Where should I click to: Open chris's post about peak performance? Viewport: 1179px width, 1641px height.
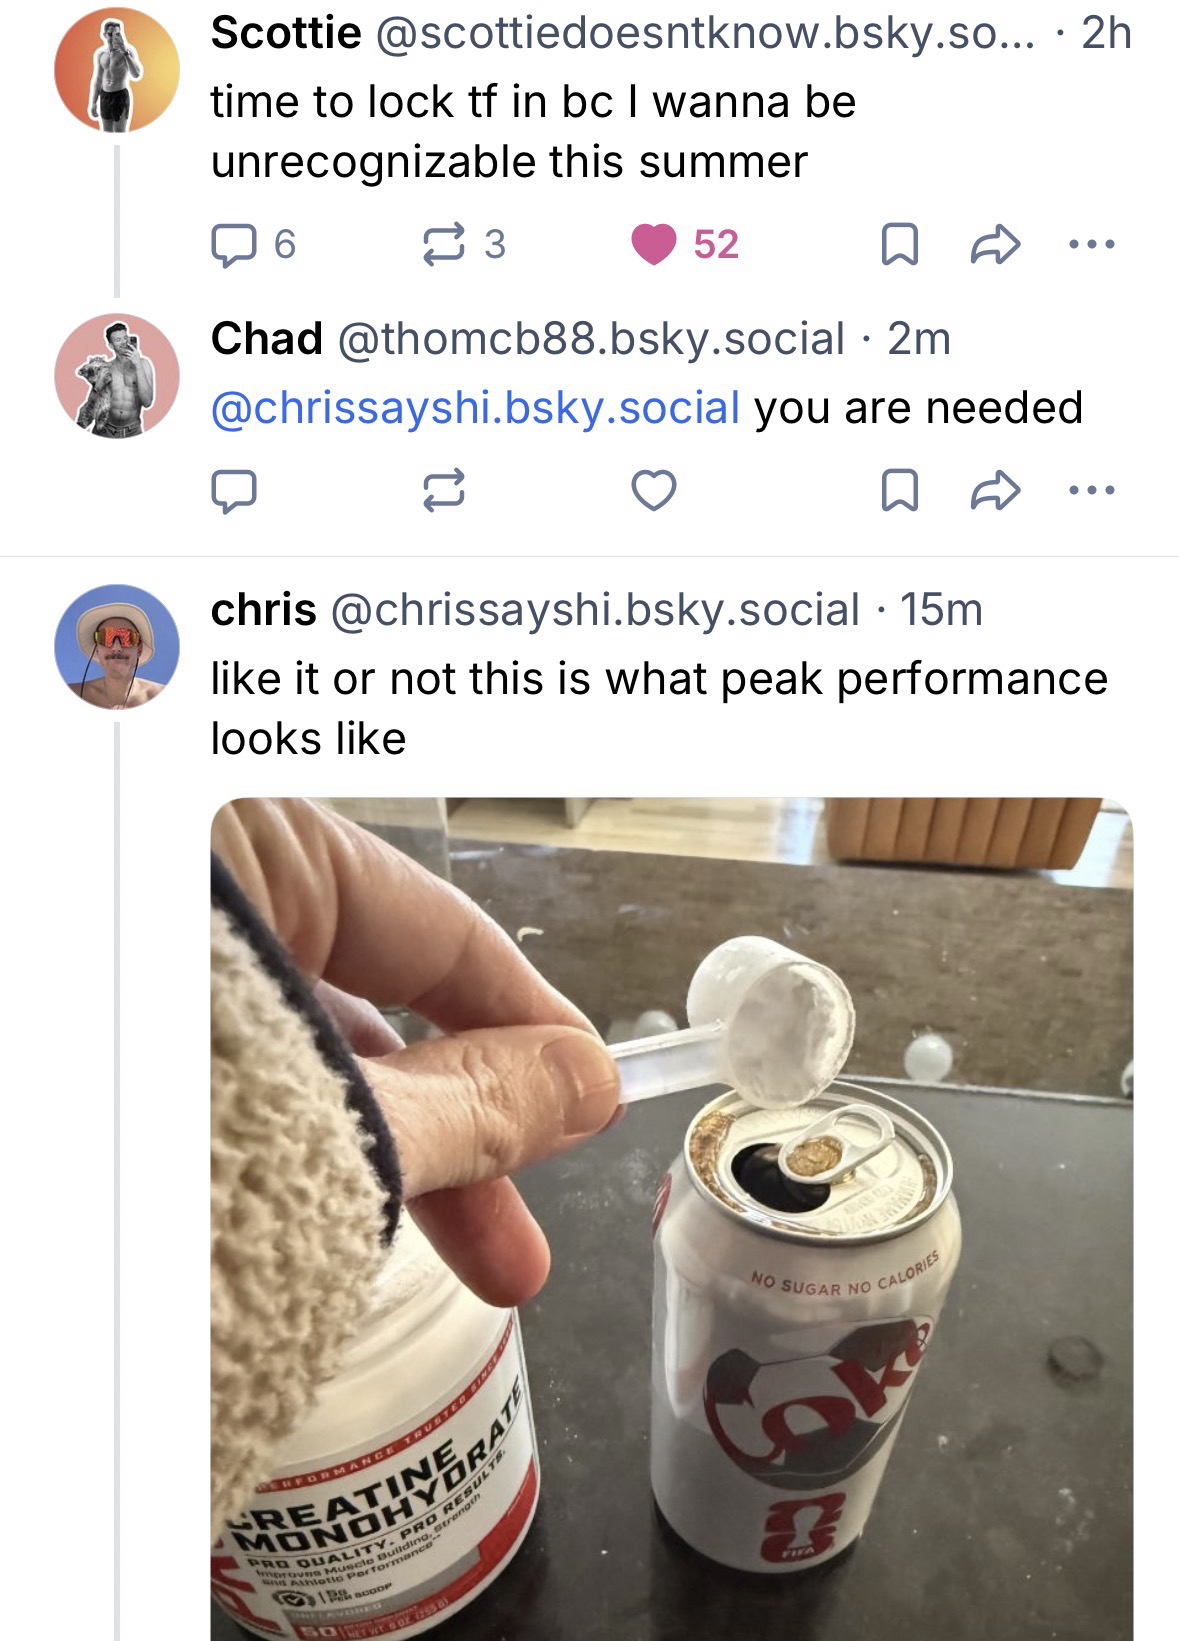[658, 708]
